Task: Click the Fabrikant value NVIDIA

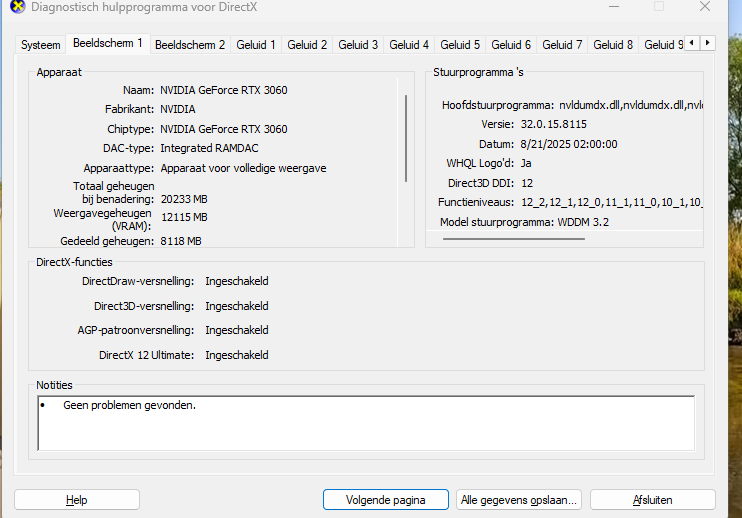Action: click(x=177, y=109)
